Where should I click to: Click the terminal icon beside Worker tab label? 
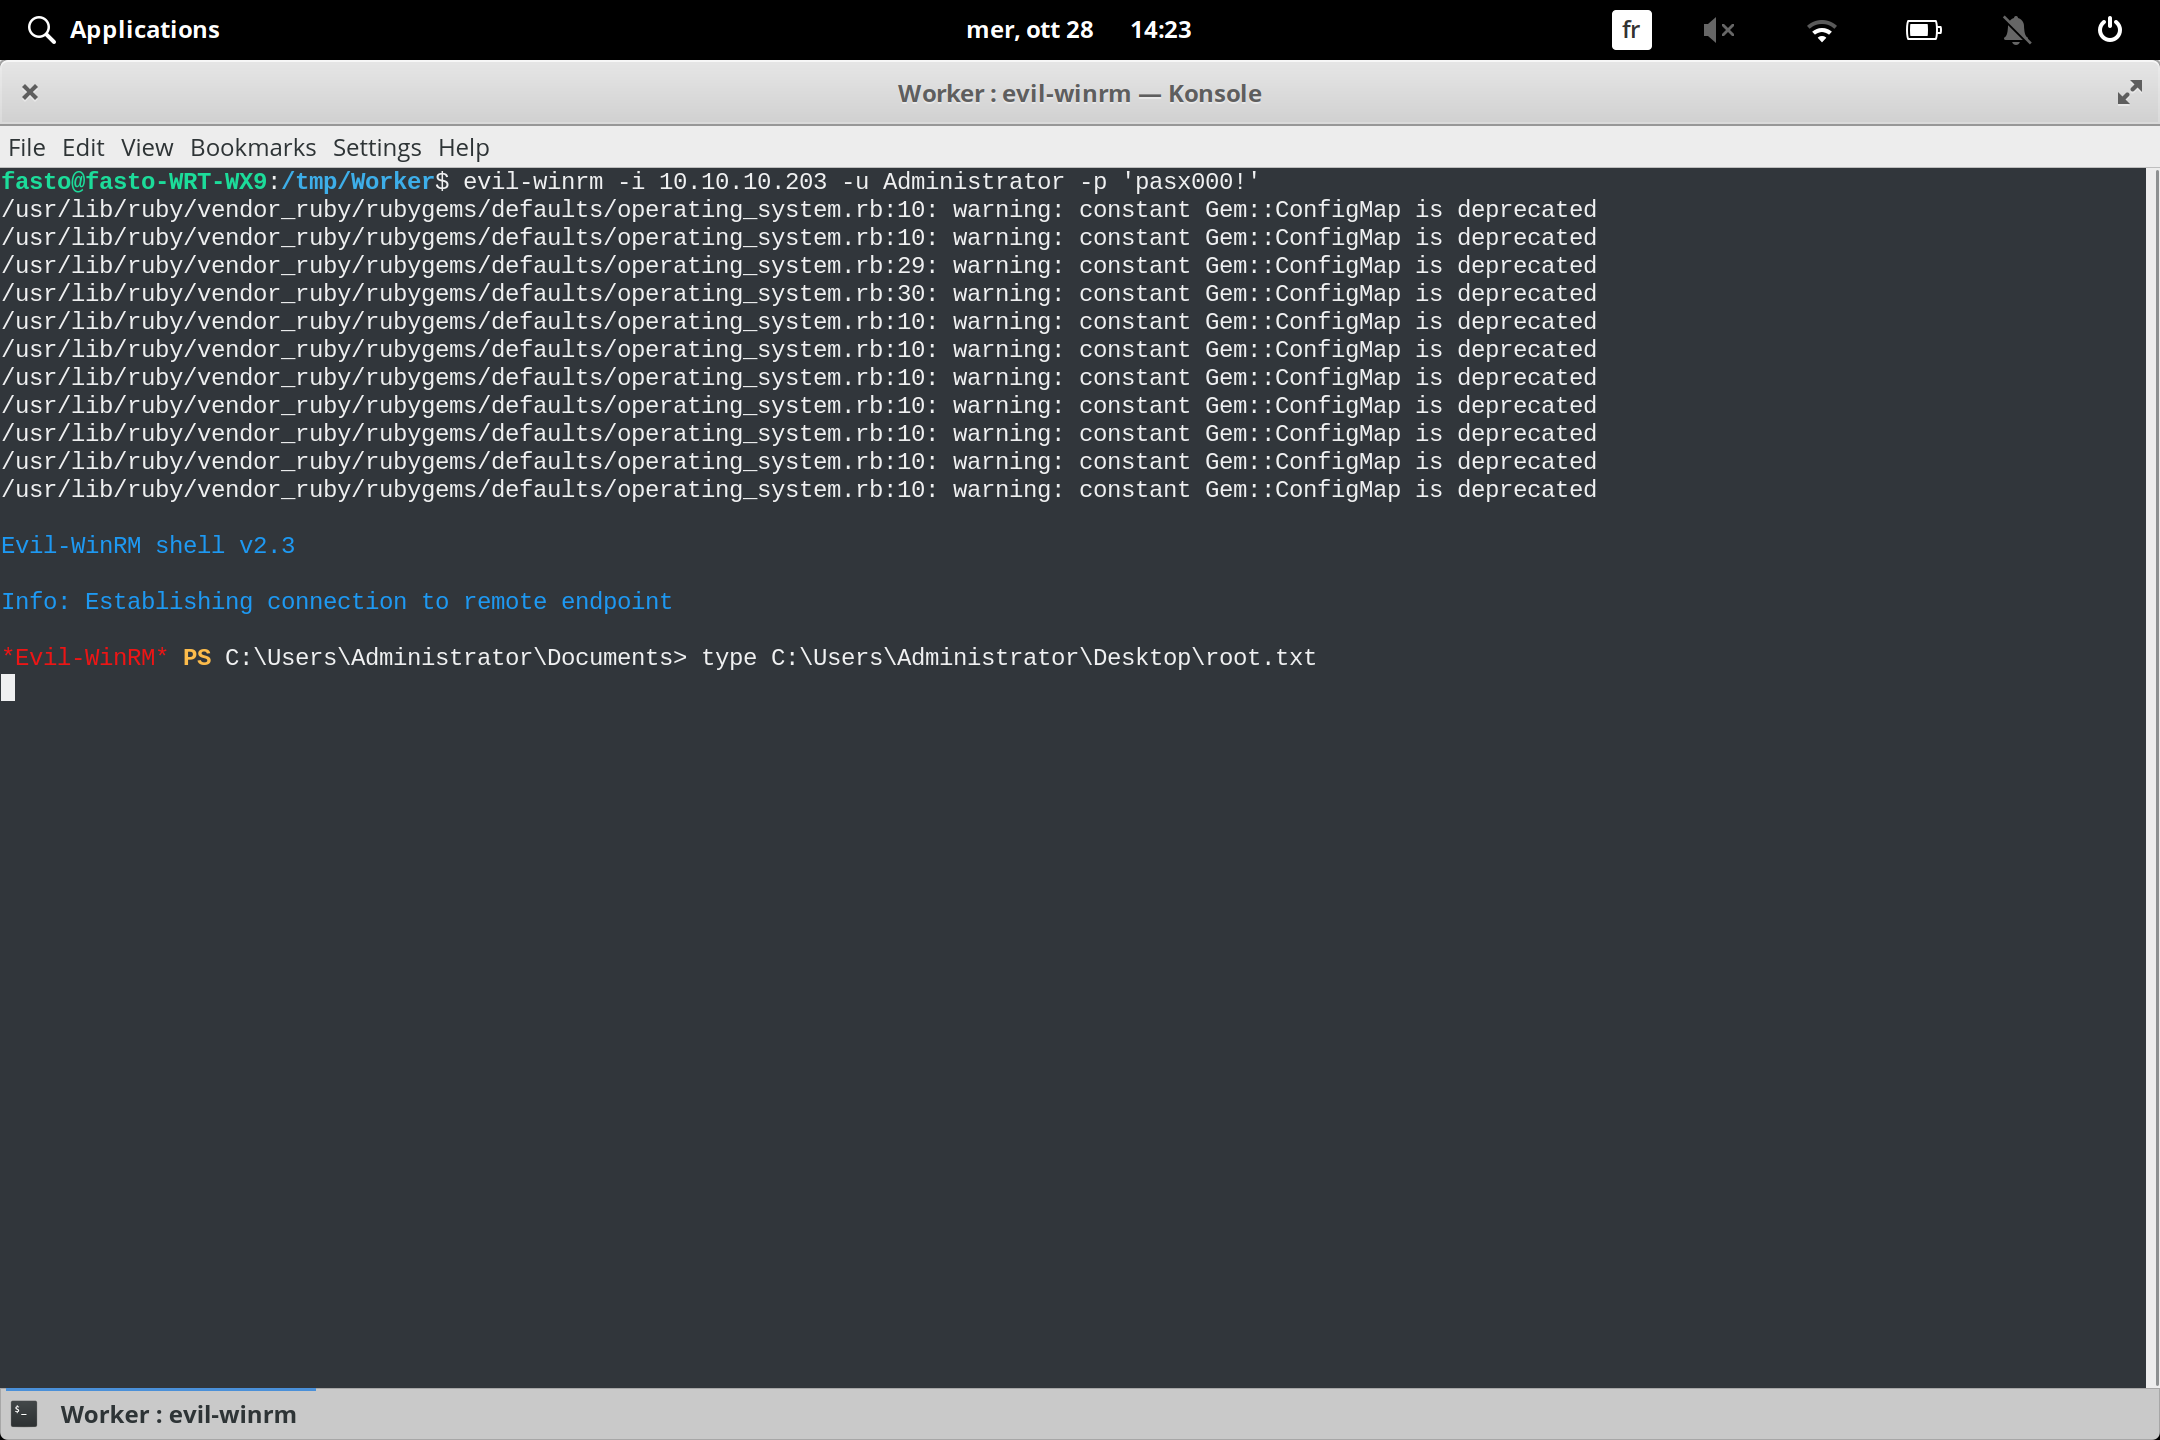[23, 1413]
